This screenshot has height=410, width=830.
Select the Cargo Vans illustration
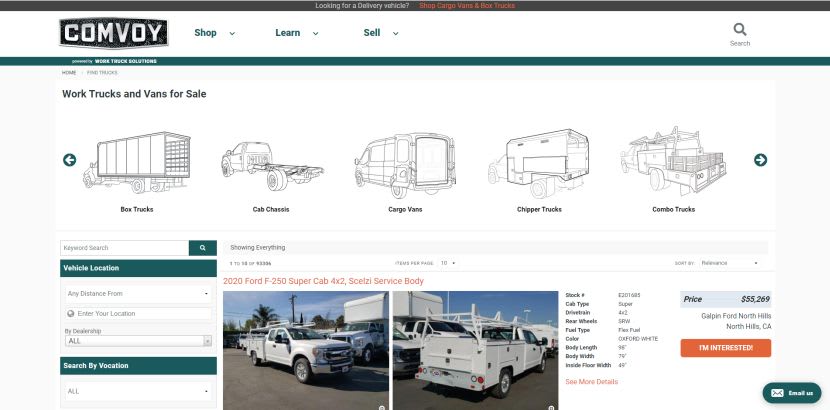(x=405, y=165)
